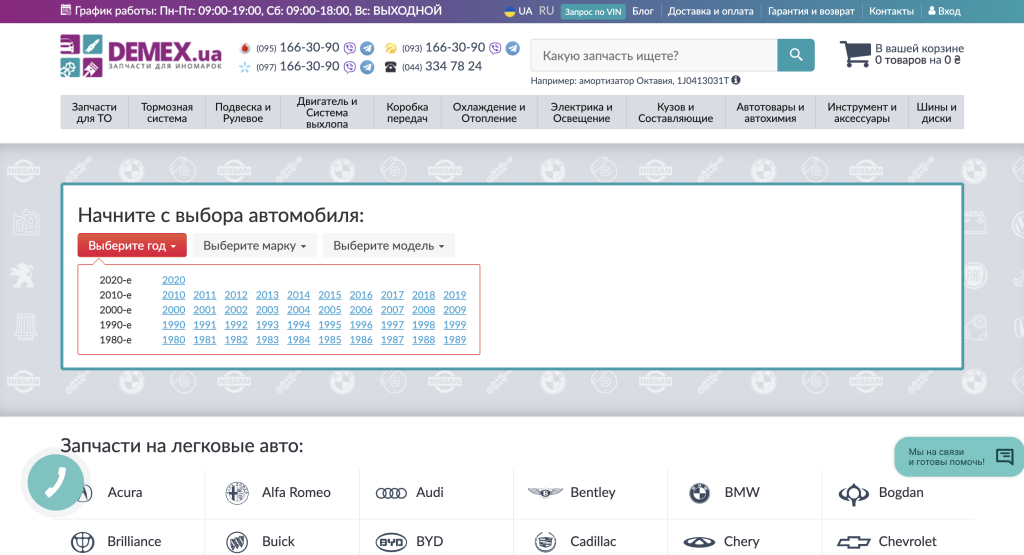This screenshot has width=1024, height=555.
Task: Select year 1995
Action: pyautogui.click(x=330, y=325)
